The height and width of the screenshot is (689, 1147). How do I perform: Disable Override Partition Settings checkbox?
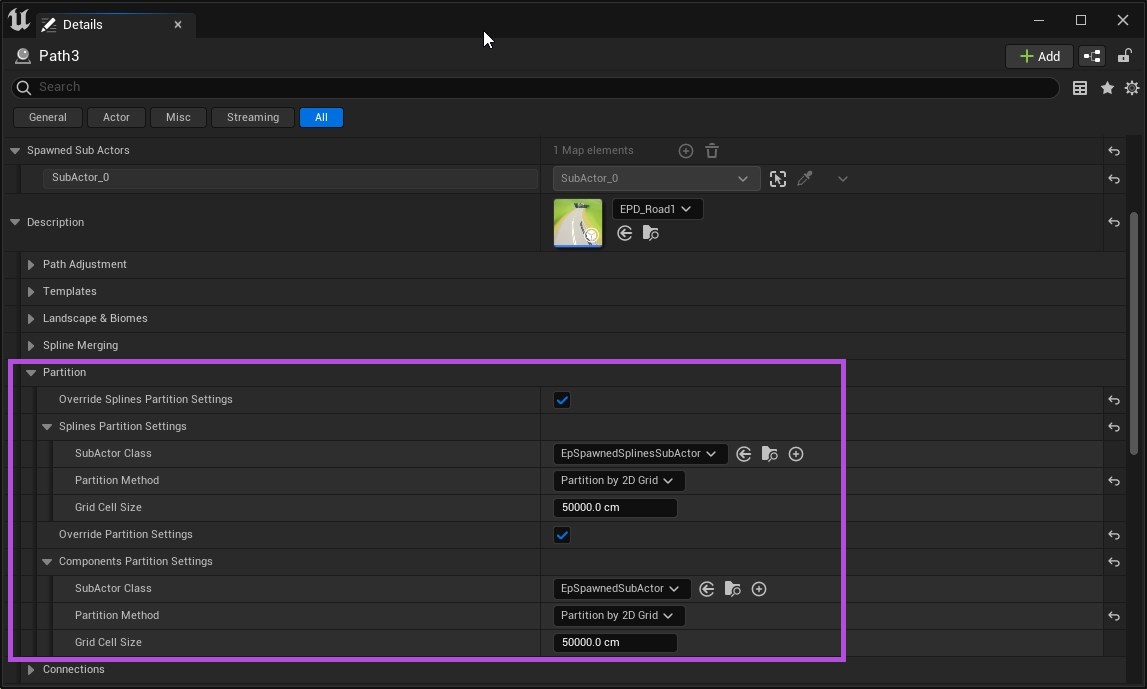(562, 535)
